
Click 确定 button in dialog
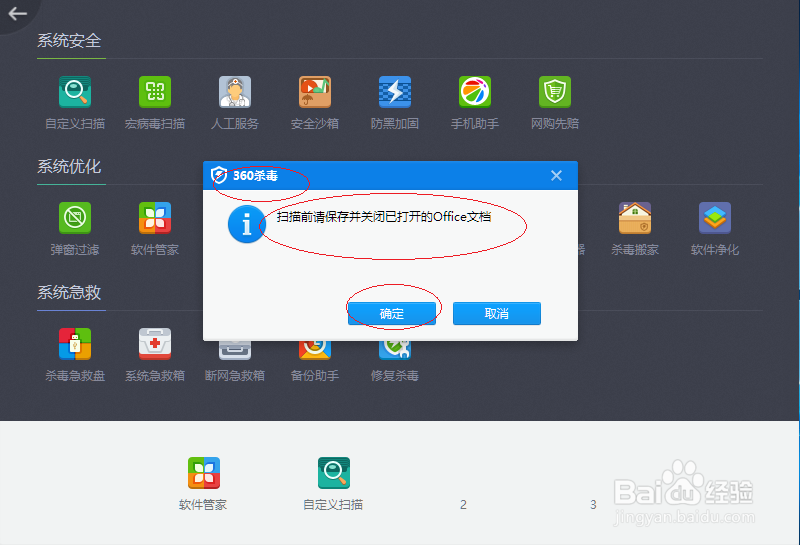coord(392,313)
